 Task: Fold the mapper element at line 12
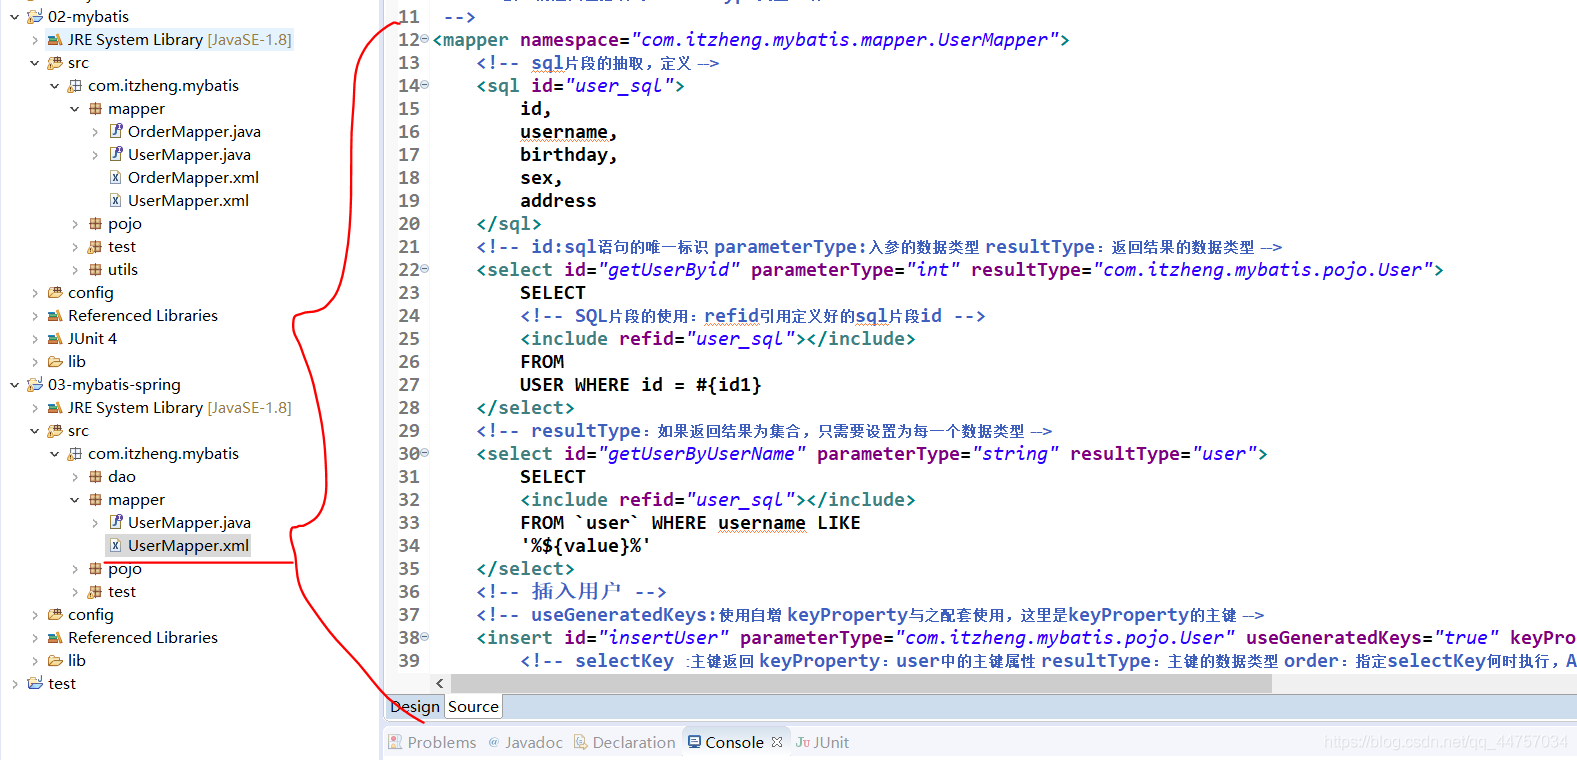424,39
